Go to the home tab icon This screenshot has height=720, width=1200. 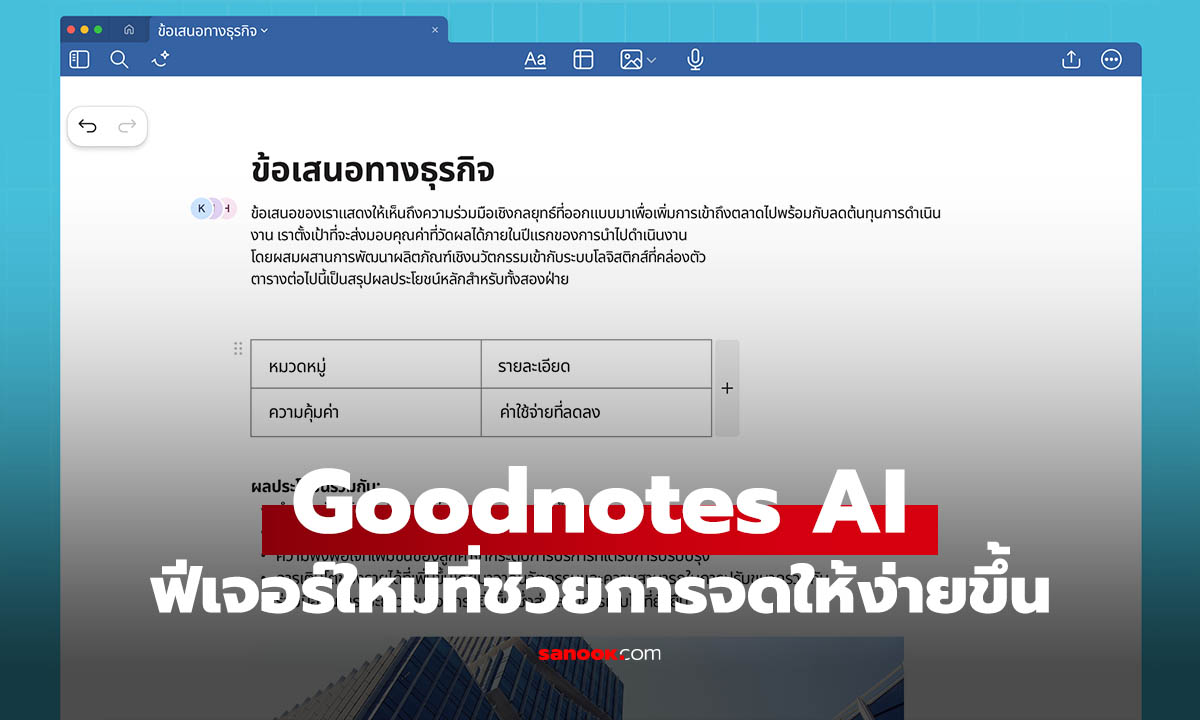coord(129,30)
